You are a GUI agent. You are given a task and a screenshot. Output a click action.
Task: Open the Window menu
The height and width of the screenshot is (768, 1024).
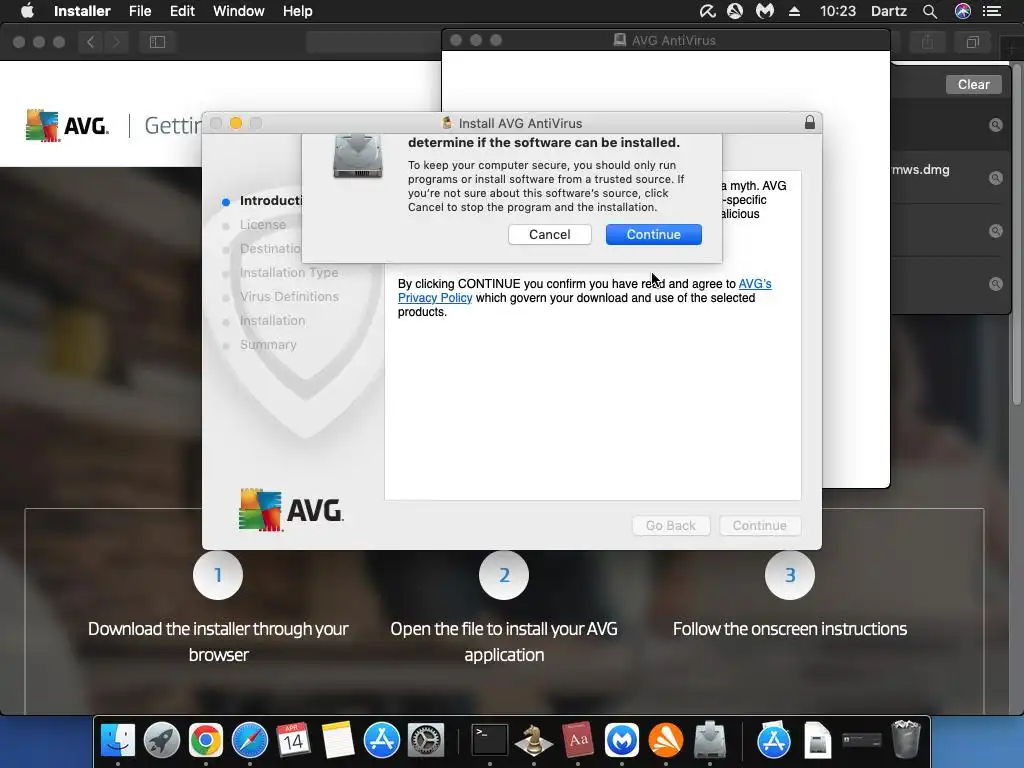(x=238, y=11)
